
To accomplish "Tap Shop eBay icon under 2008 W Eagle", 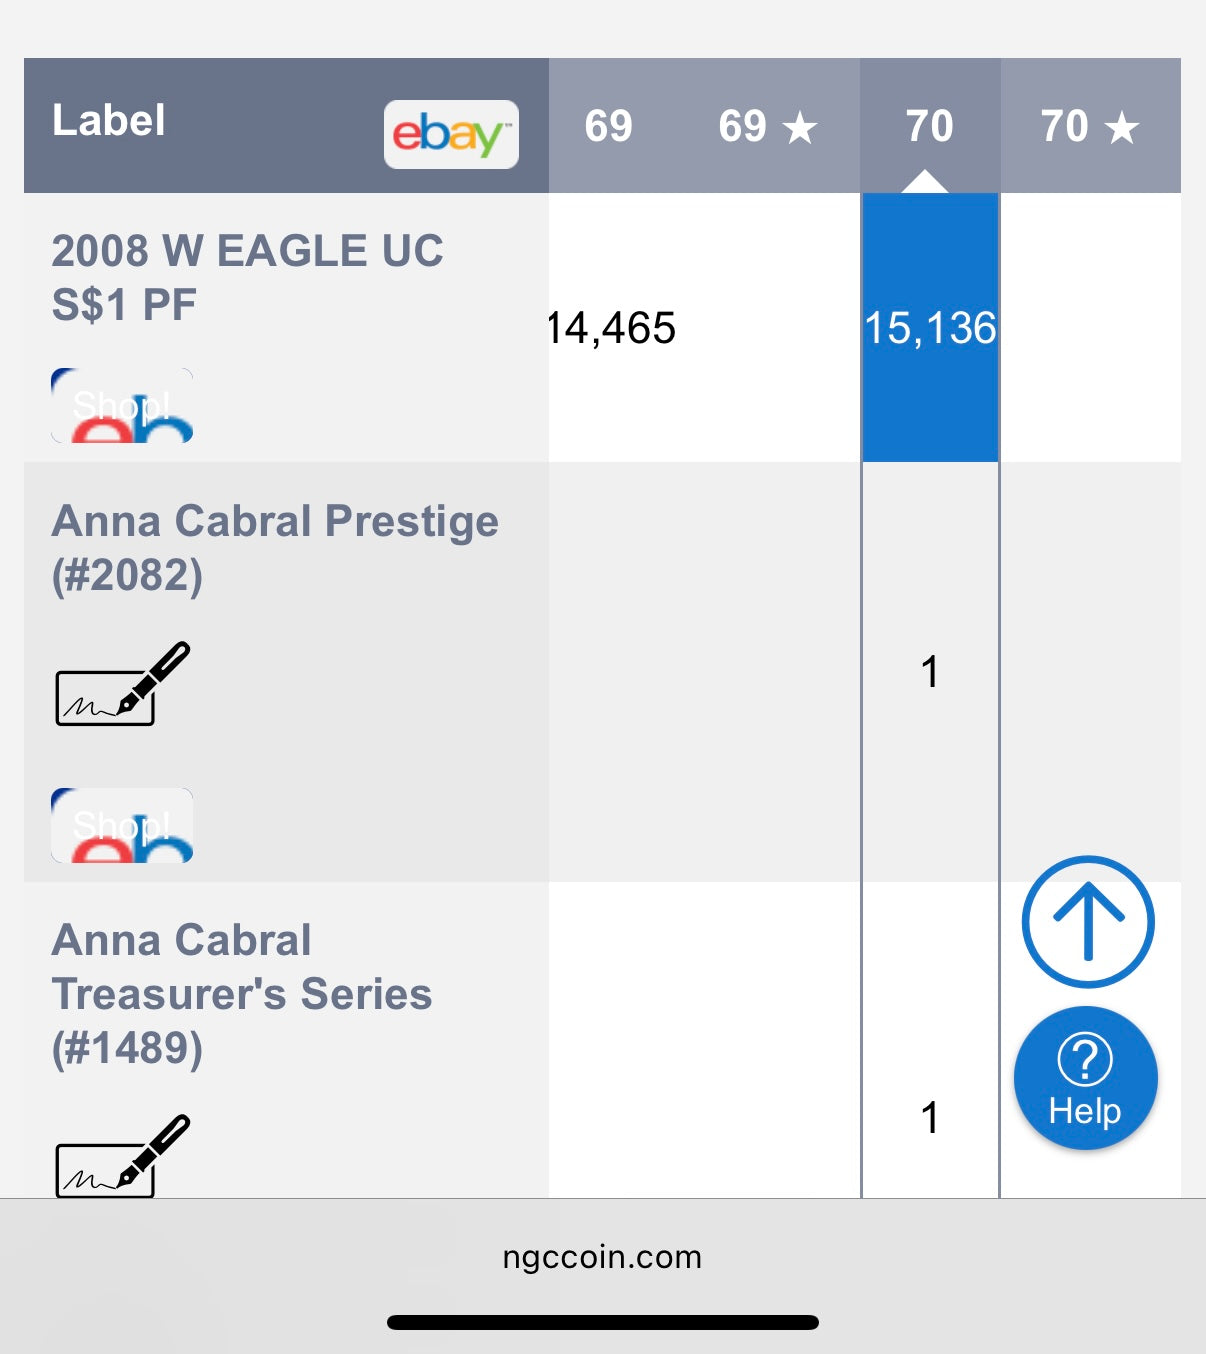I will pyautogui.click(x=122, y=406).
